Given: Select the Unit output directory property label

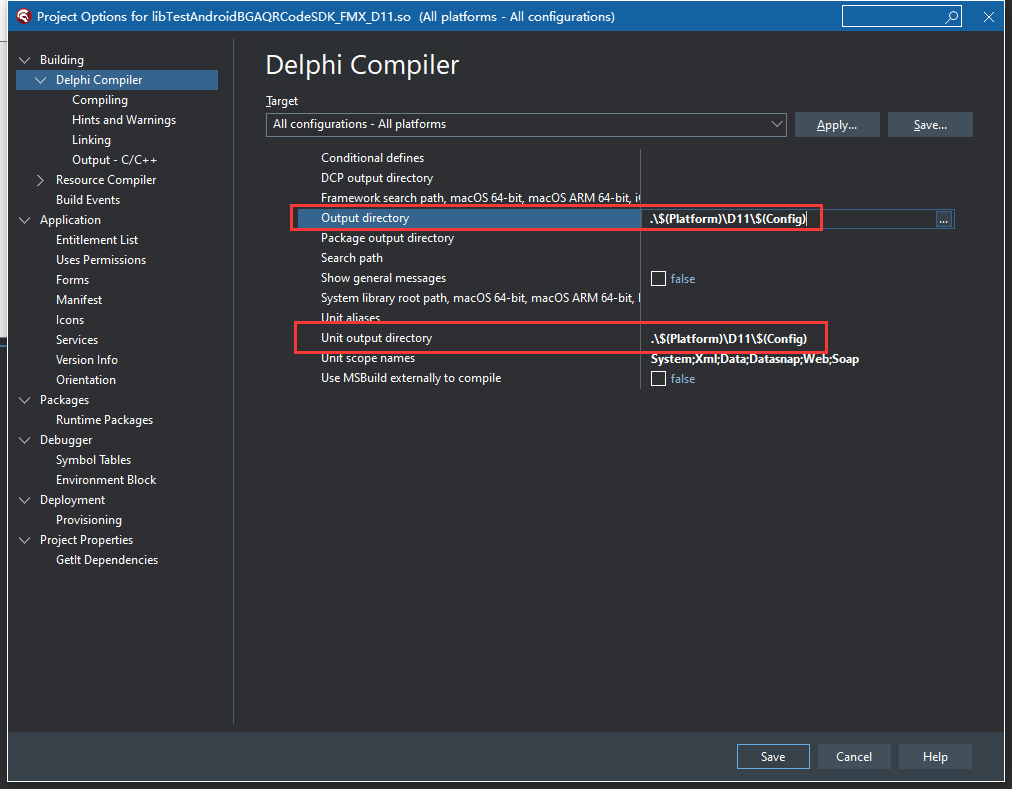Looking at the screenshot, I should tap(376, 338).
